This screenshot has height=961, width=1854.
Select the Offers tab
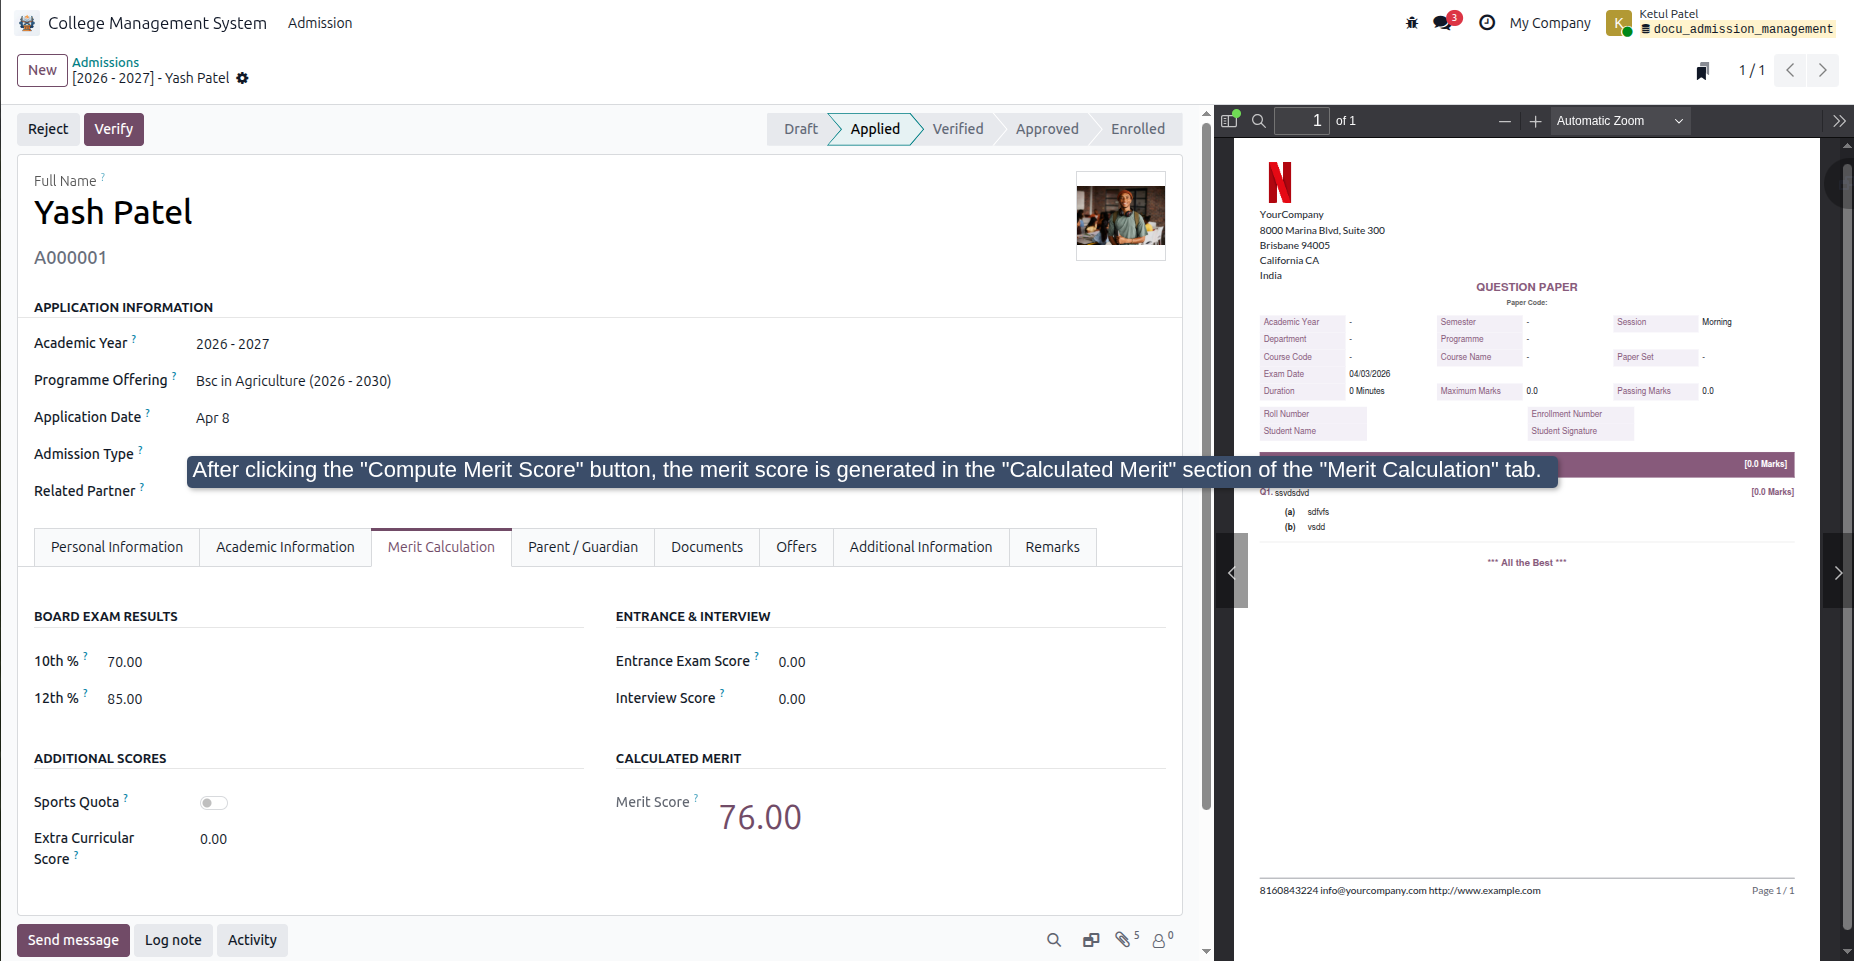[x=796, y=547]
